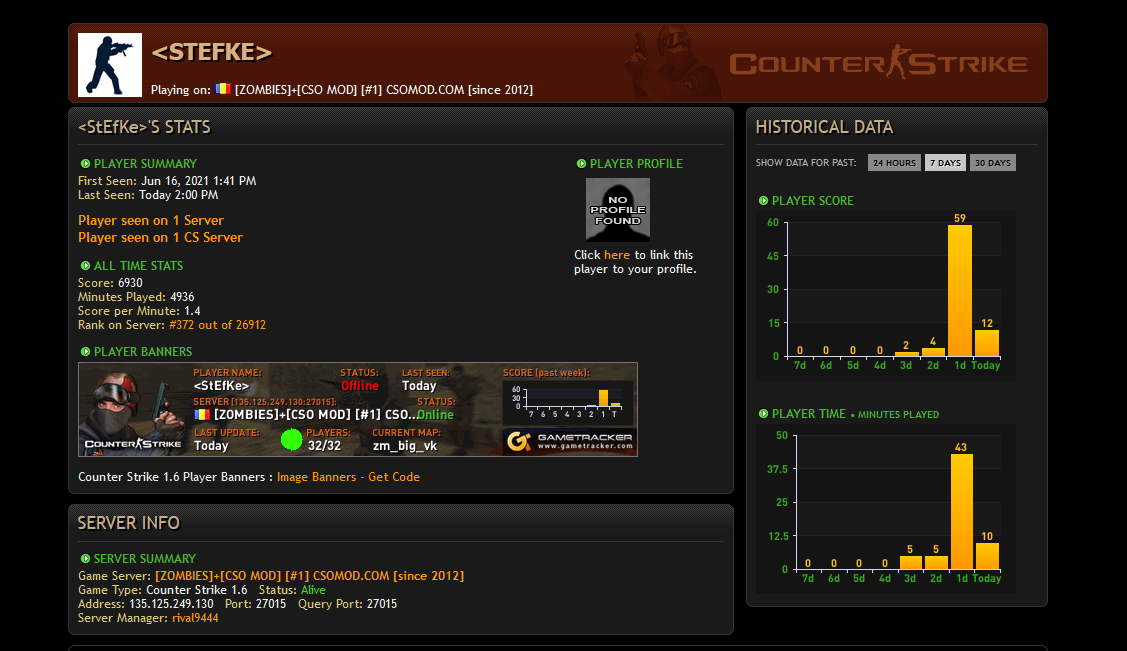Click the Server Summary green arrow icon

[x=85, y=559]
